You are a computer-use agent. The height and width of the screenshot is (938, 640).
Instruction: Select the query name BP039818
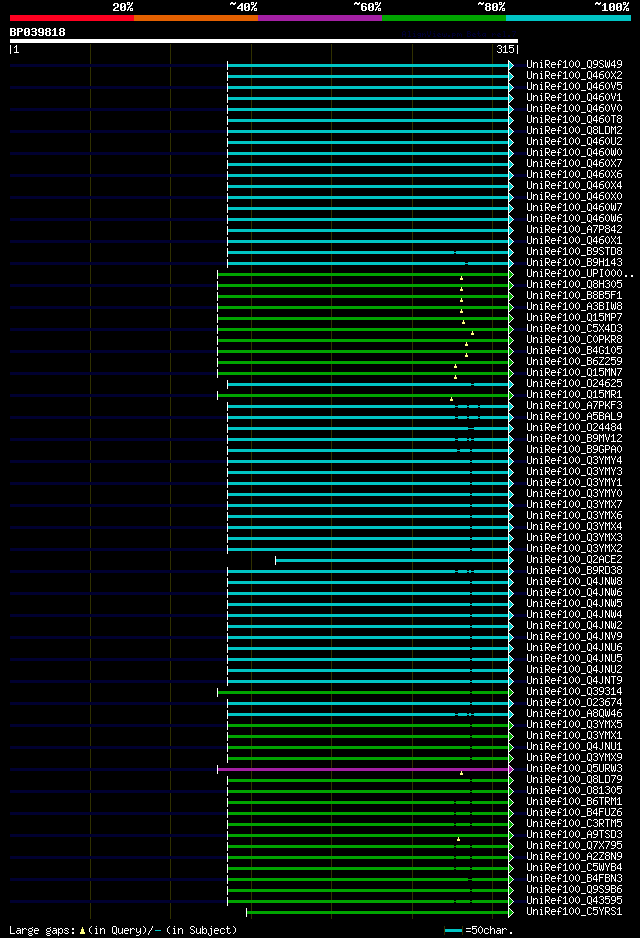point(37,32)
